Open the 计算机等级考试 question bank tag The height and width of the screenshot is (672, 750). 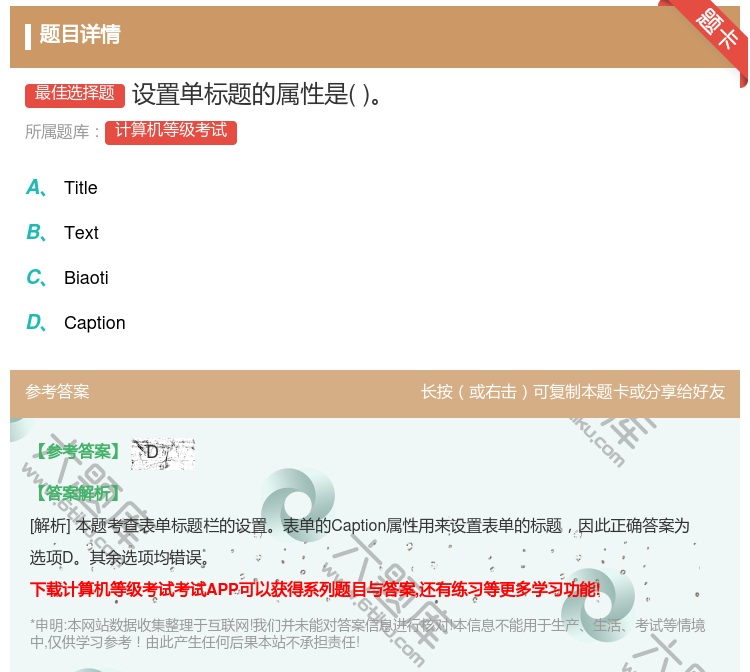171,132
